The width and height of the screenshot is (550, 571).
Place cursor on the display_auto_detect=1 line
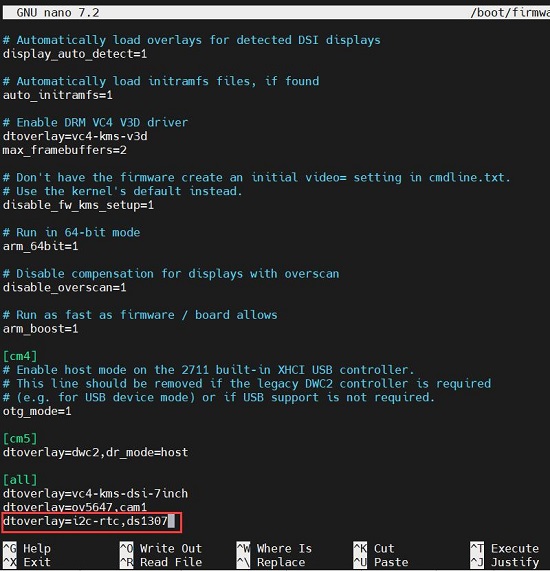75,54
